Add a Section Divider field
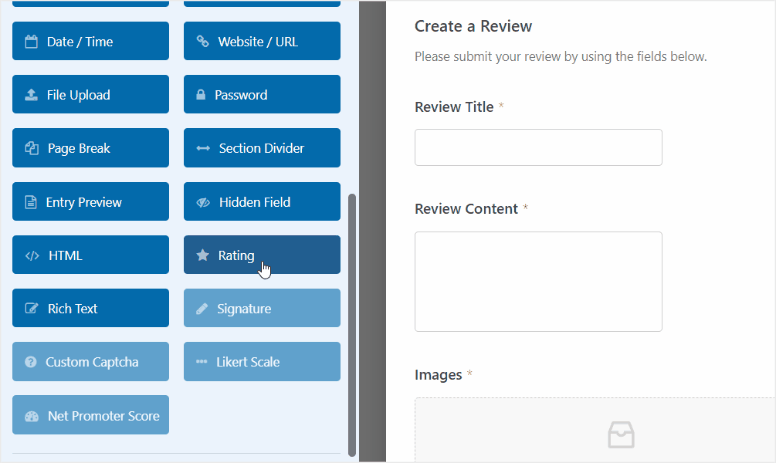 click(x=262, y=149)
